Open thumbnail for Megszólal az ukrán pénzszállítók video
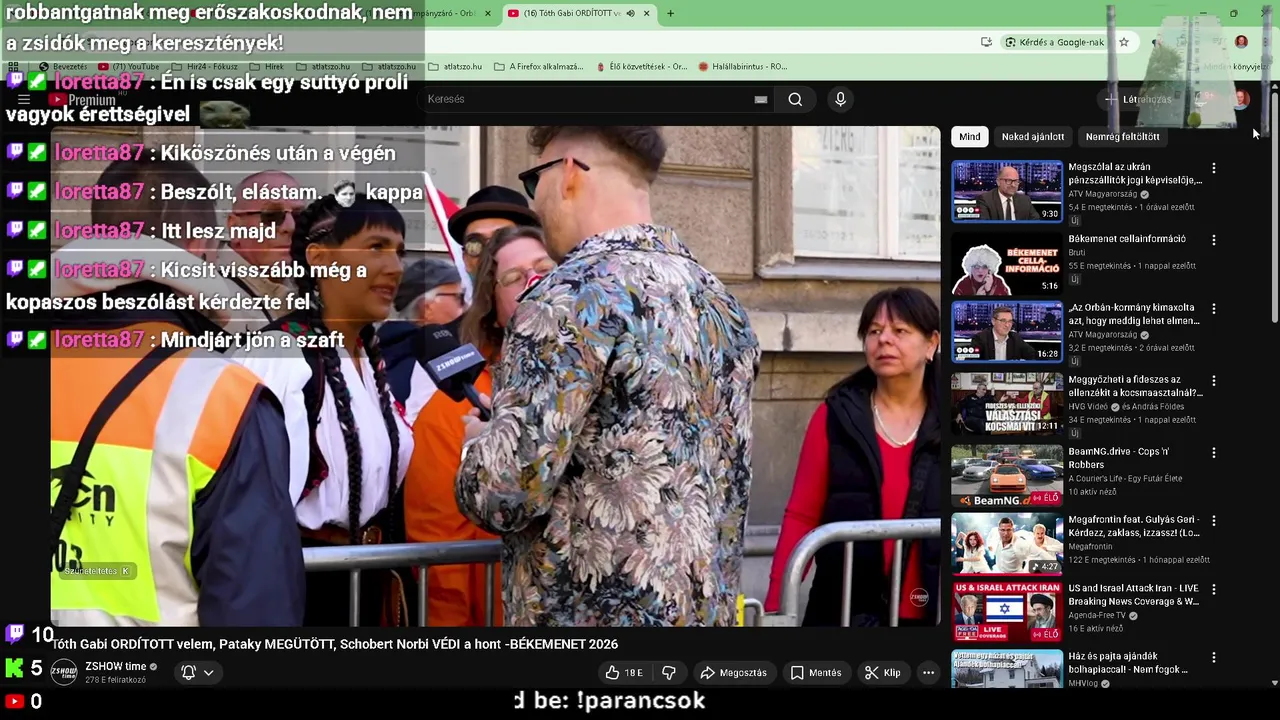The image size is (1280, 720). coord(1007,191)
